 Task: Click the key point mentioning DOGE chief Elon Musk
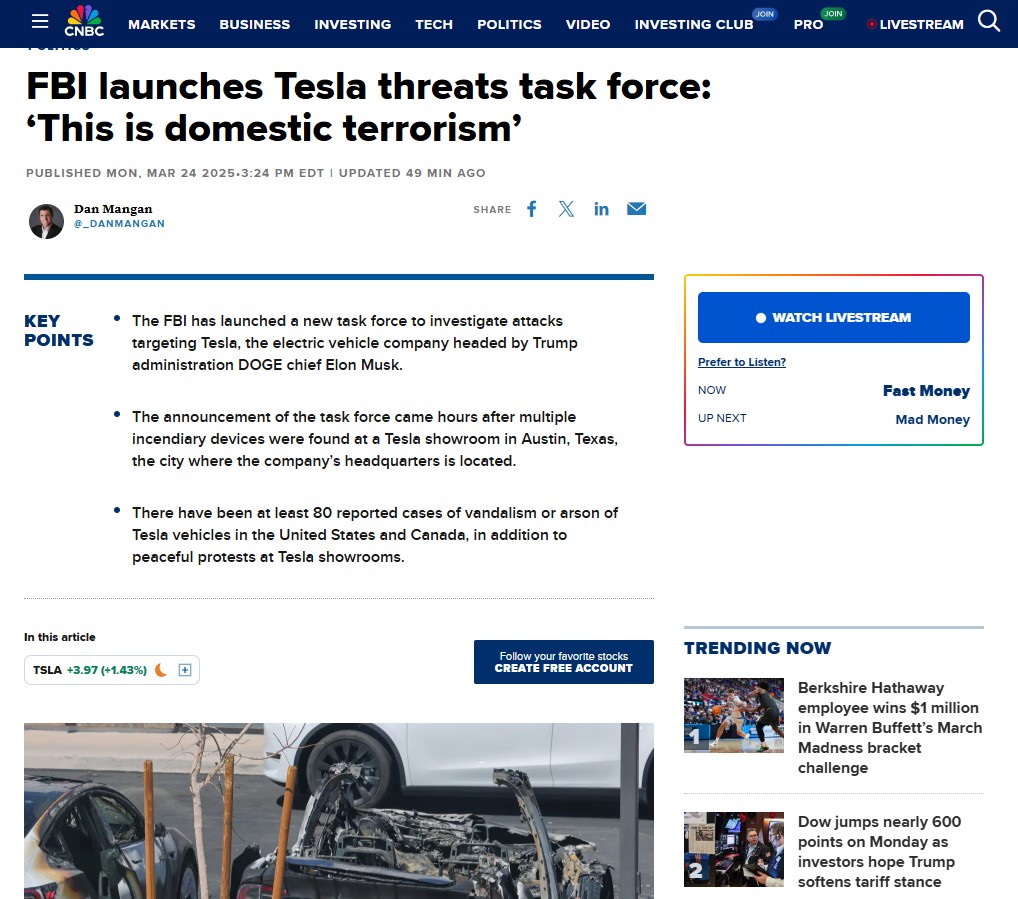click(354, 343)
